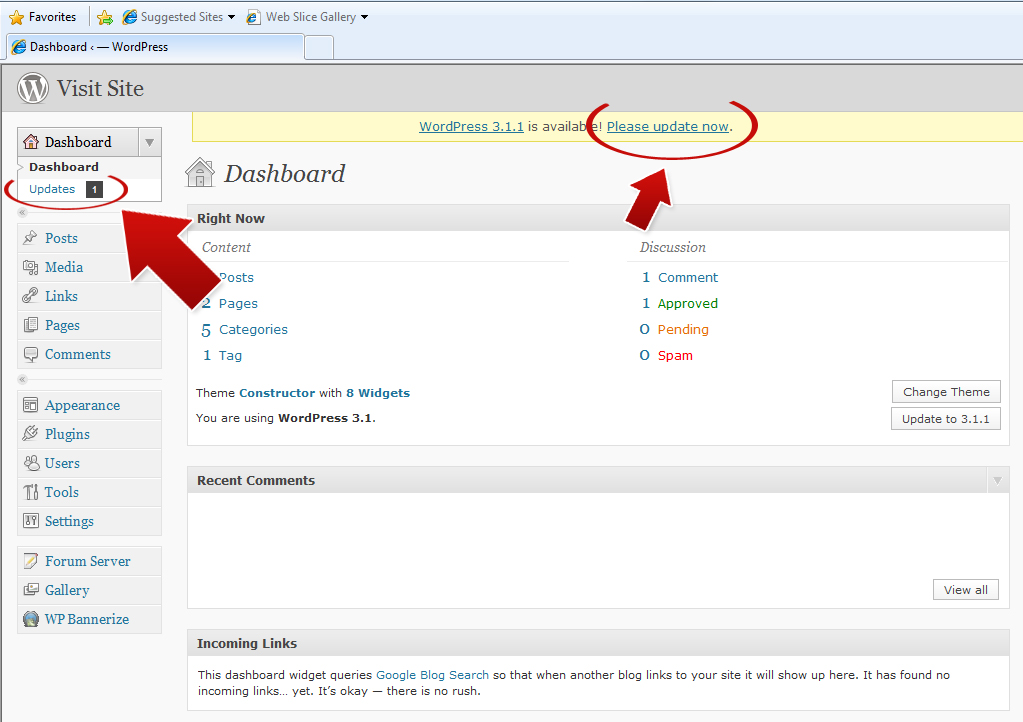
Task: Click the Favorites star icon
Action: pyautogui.click(x=16, y=17)
